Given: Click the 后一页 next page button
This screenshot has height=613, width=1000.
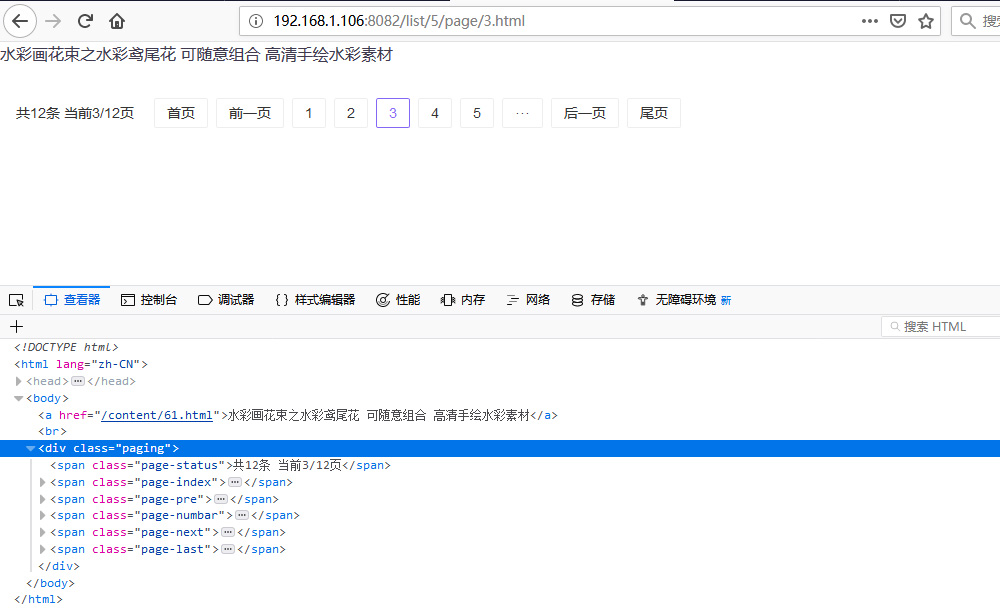Looking at the screenshot, I should [584, 113].
